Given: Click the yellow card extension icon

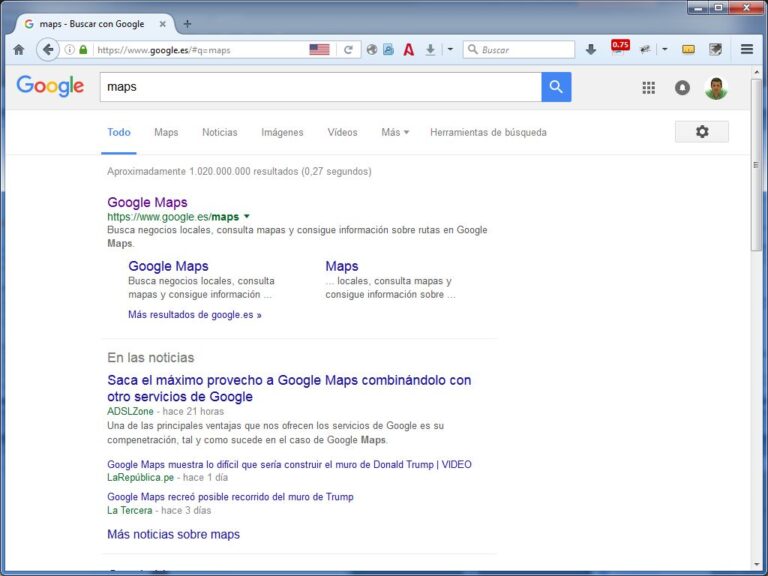Looking at the screenshot, I should [688, 49].
